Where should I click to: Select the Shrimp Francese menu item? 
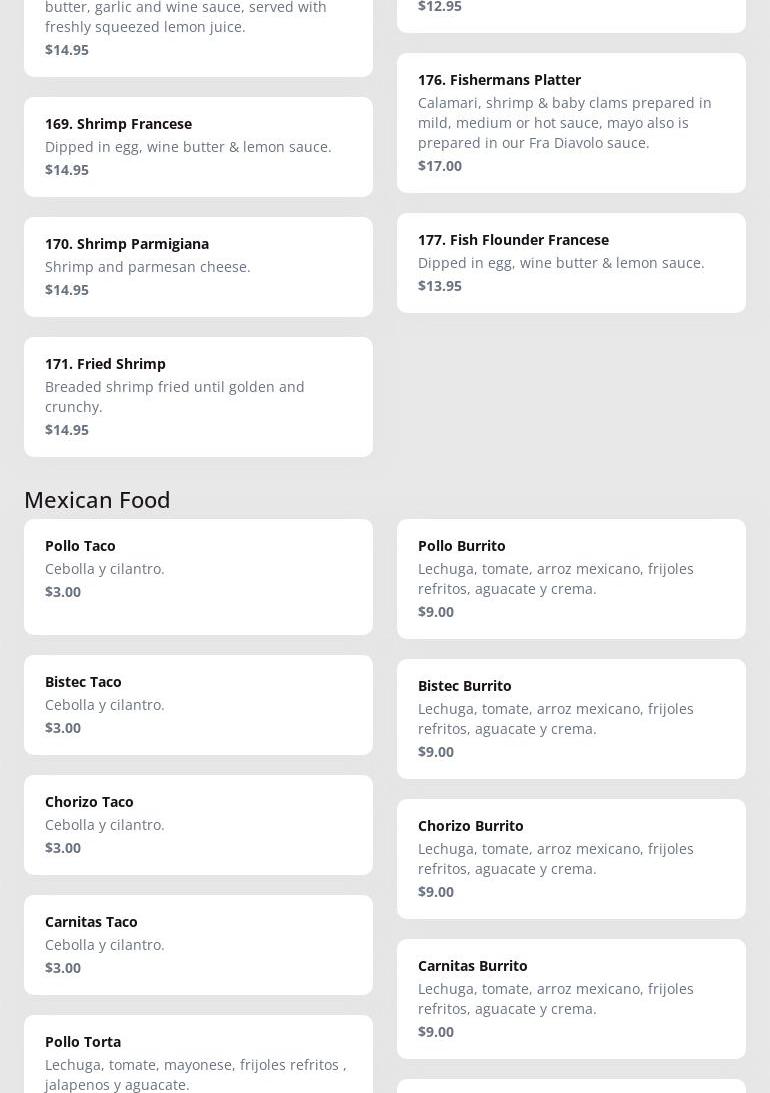198,147
